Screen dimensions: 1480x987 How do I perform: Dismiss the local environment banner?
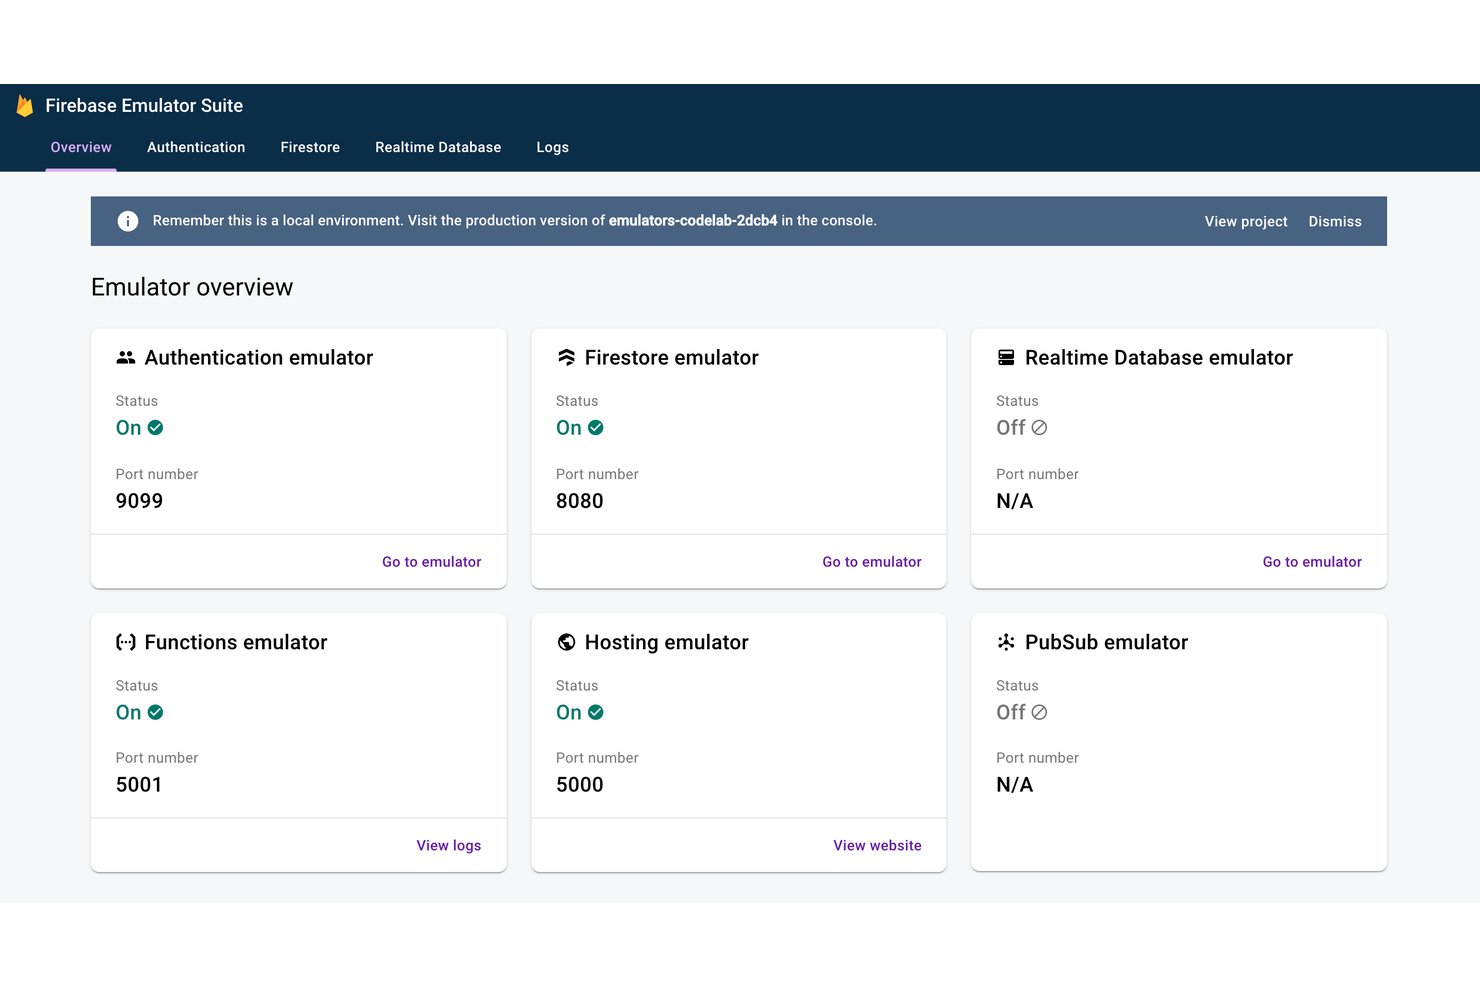[x=1335, y=222]
